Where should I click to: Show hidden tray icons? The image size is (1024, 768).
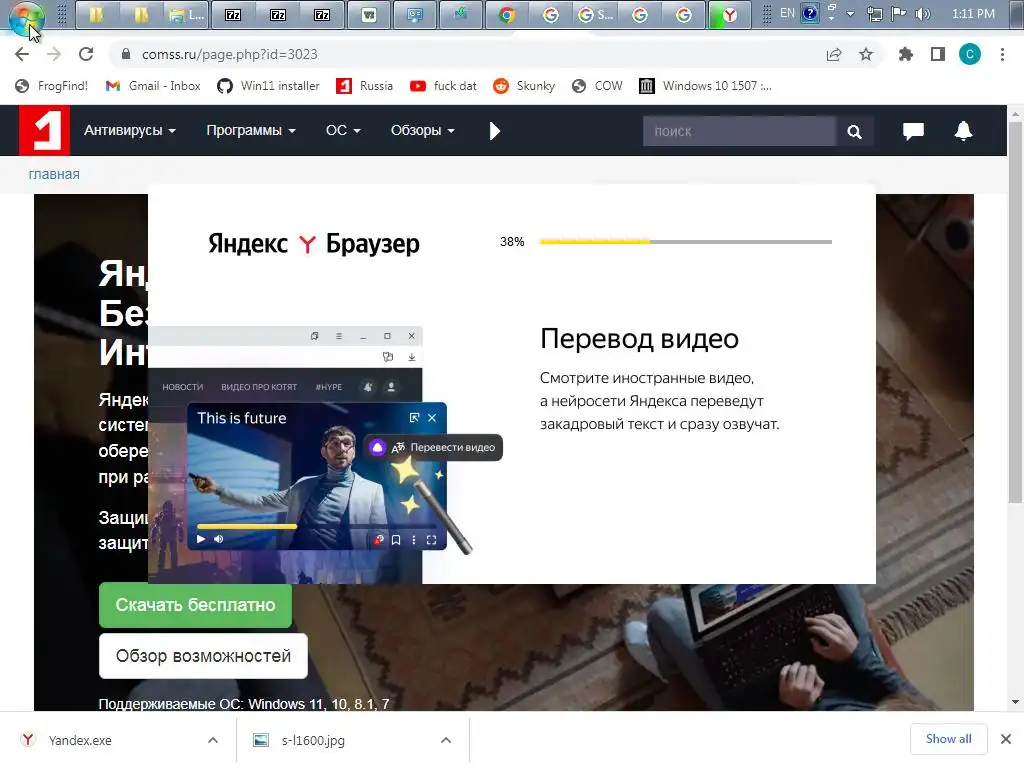click(x=850, y=14)
